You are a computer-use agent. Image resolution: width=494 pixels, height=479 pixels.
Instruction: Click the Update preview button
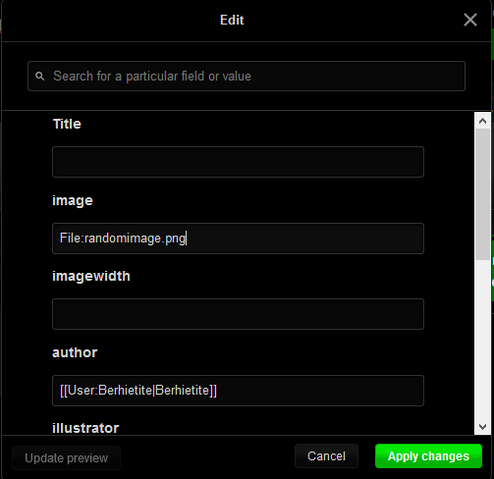tap(66, 458)
